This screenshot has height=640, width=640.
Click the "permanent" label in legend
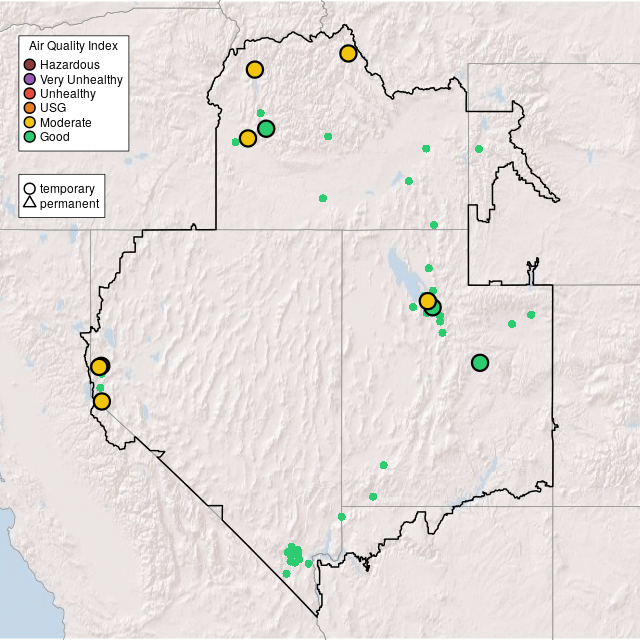(x=69, y=204)
